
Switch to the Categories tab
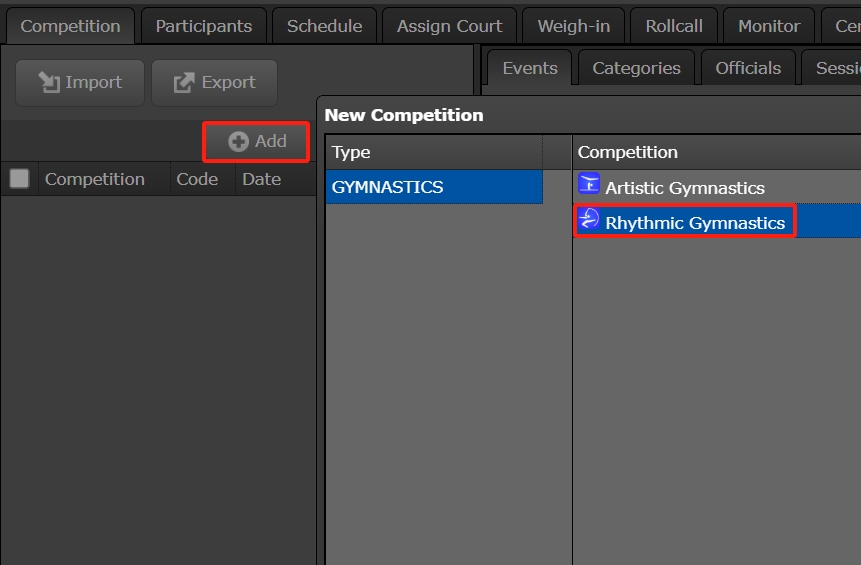(x=636, y=68)
